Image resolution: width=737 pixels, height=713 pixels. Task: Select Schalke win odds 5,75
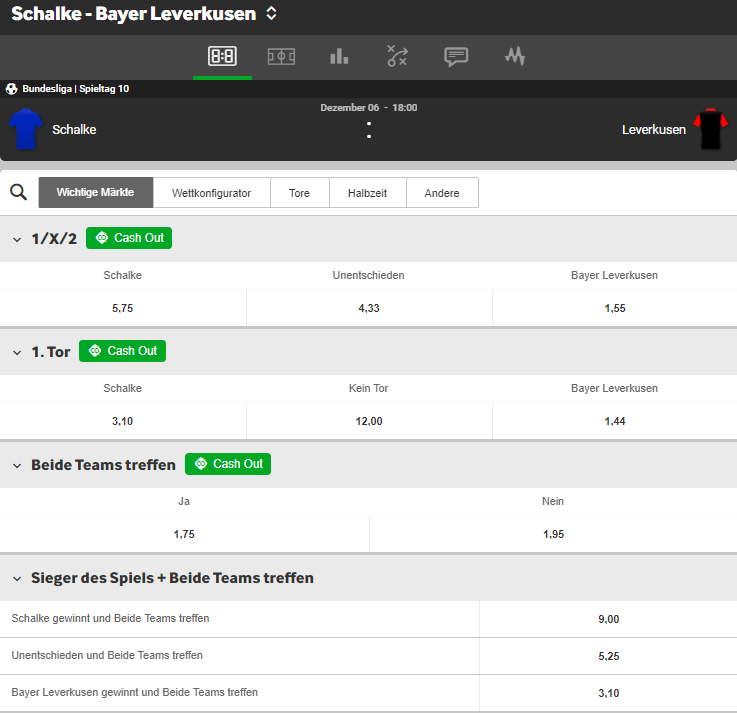[123, 308]
